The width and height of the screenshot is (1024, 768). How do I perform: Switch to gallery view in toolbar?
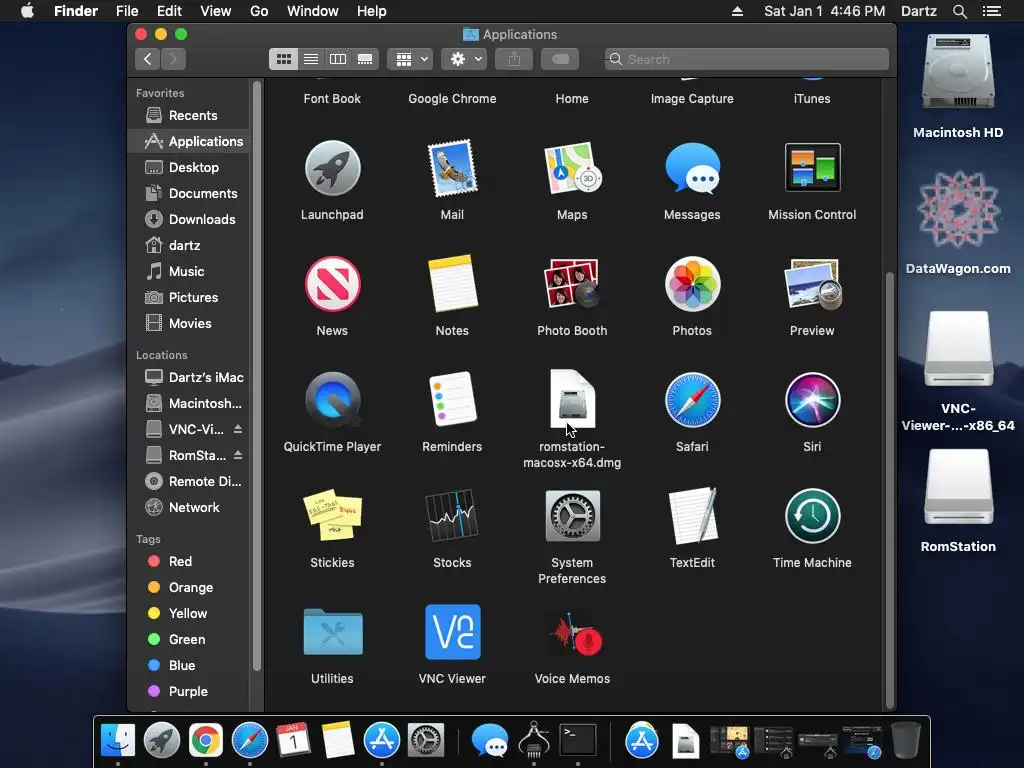click(365, 59)
